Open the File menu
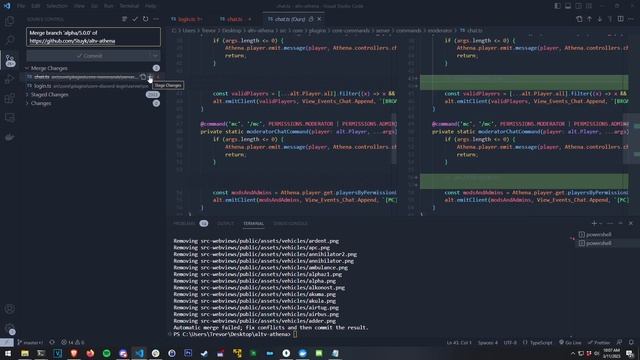640x360 pixels. click(x=21, y=6)
